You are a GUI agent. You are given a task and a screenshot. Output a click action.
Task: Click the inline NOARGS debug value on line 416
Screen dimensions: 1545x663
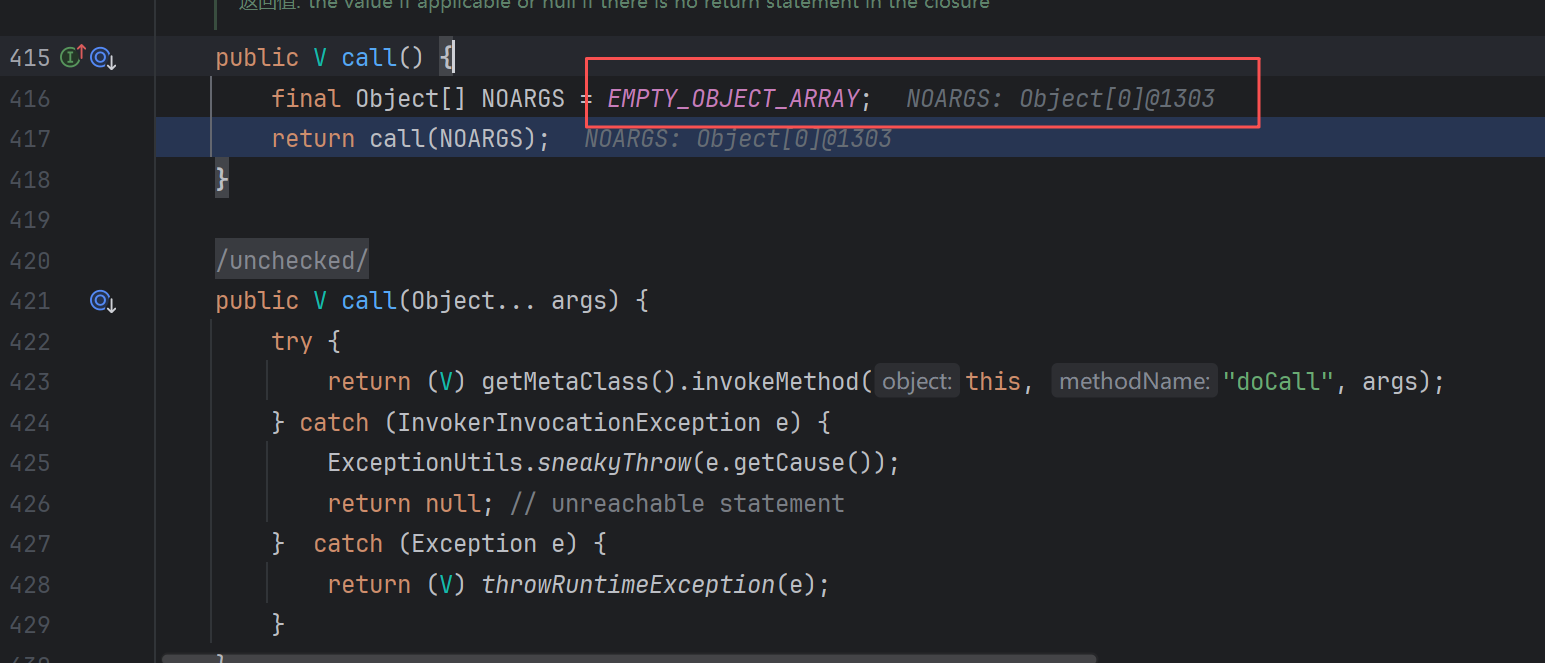(x=1060, y=99)
